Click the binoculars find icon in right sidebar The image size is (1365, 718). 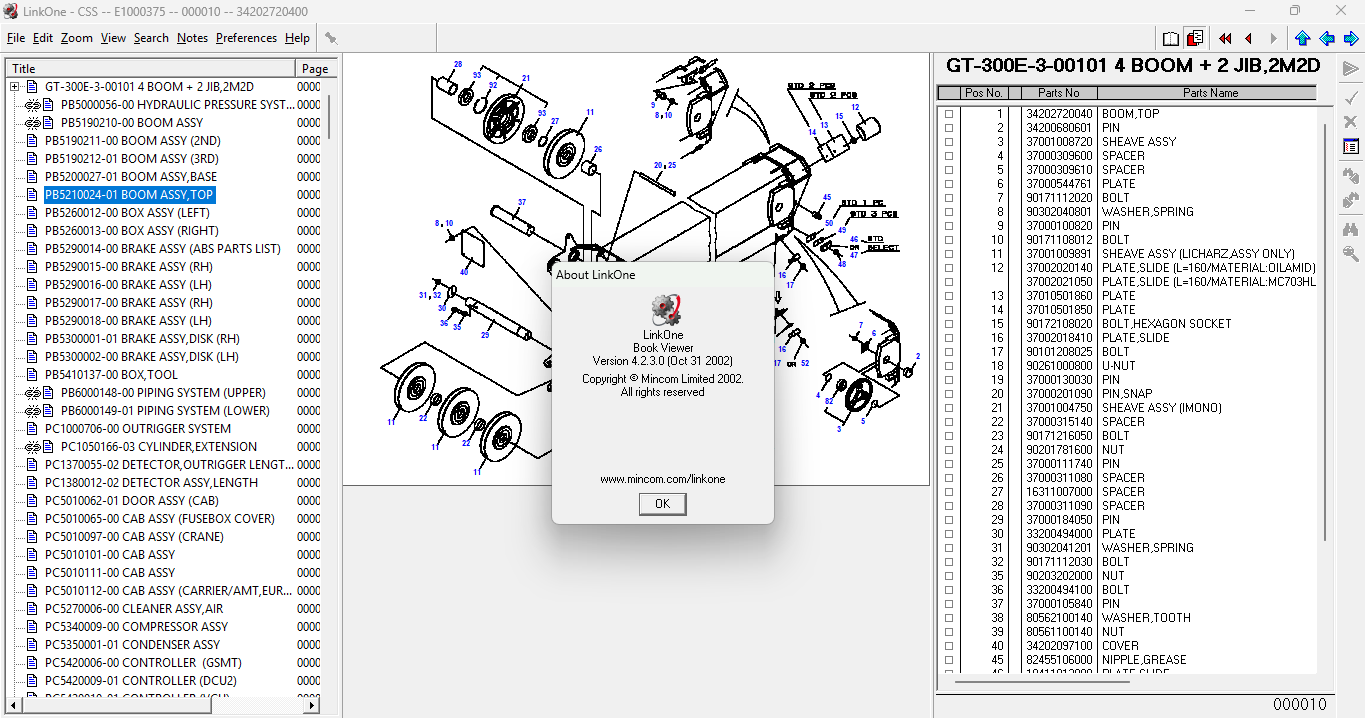coord(1351,229)
